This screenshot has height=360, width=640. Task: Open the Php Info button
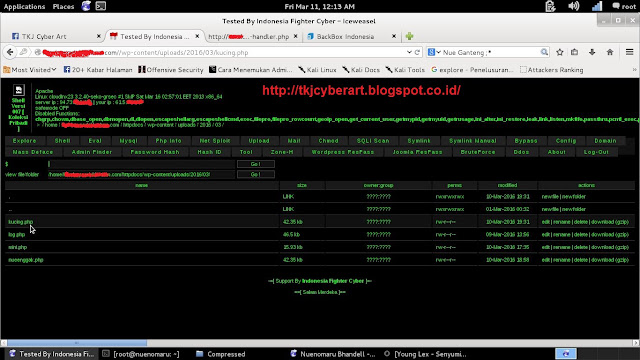pyautogui.click(x=168, y=141)
